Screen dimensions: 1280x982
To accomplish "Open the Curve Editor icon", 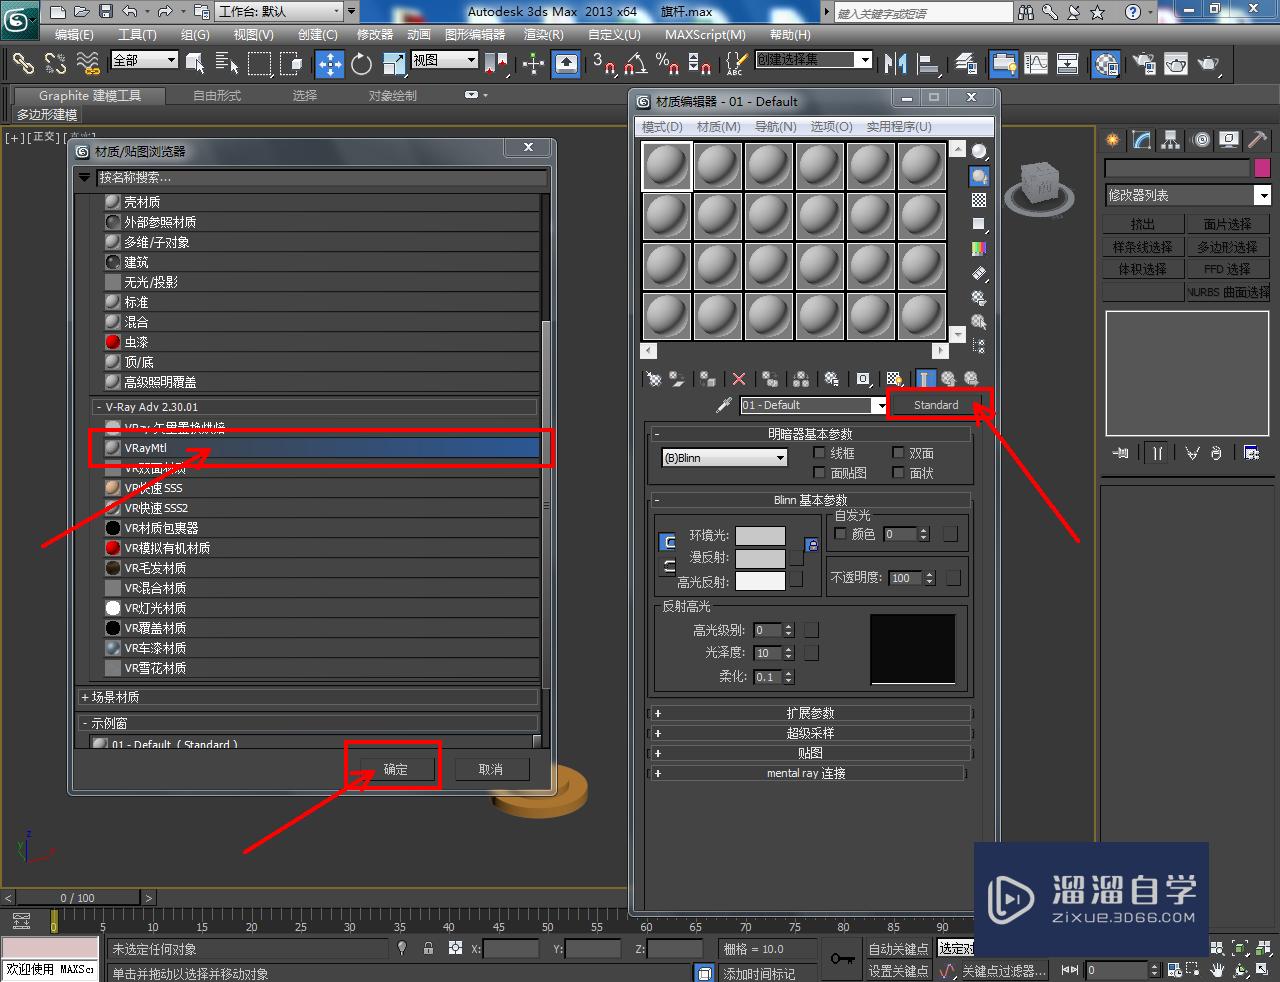I will (1036, 64).
